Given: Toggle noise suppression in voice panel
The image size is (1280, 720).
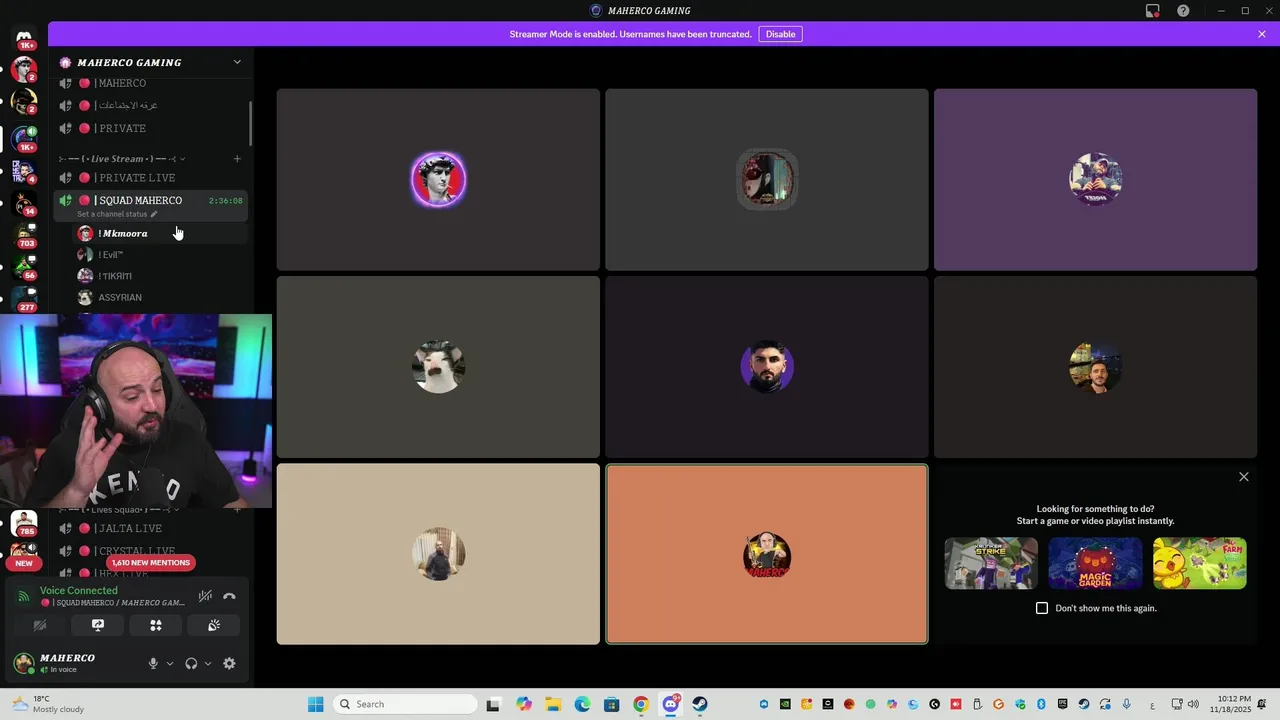Looking at the screenshot, I should click(x=205, y=596).
